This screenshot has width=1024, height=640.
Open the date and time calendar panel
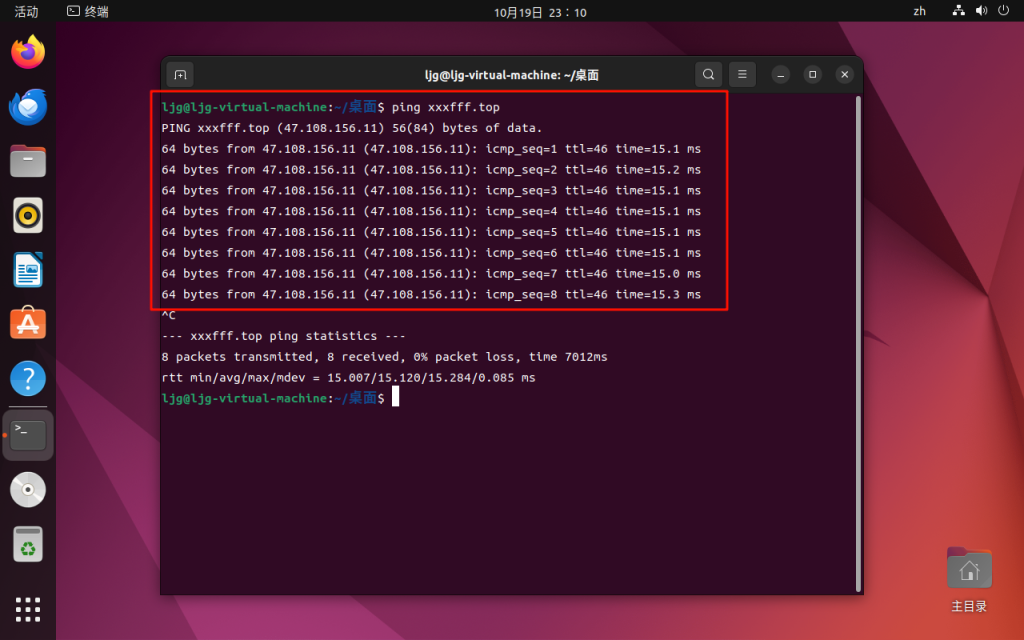point(540,12)
